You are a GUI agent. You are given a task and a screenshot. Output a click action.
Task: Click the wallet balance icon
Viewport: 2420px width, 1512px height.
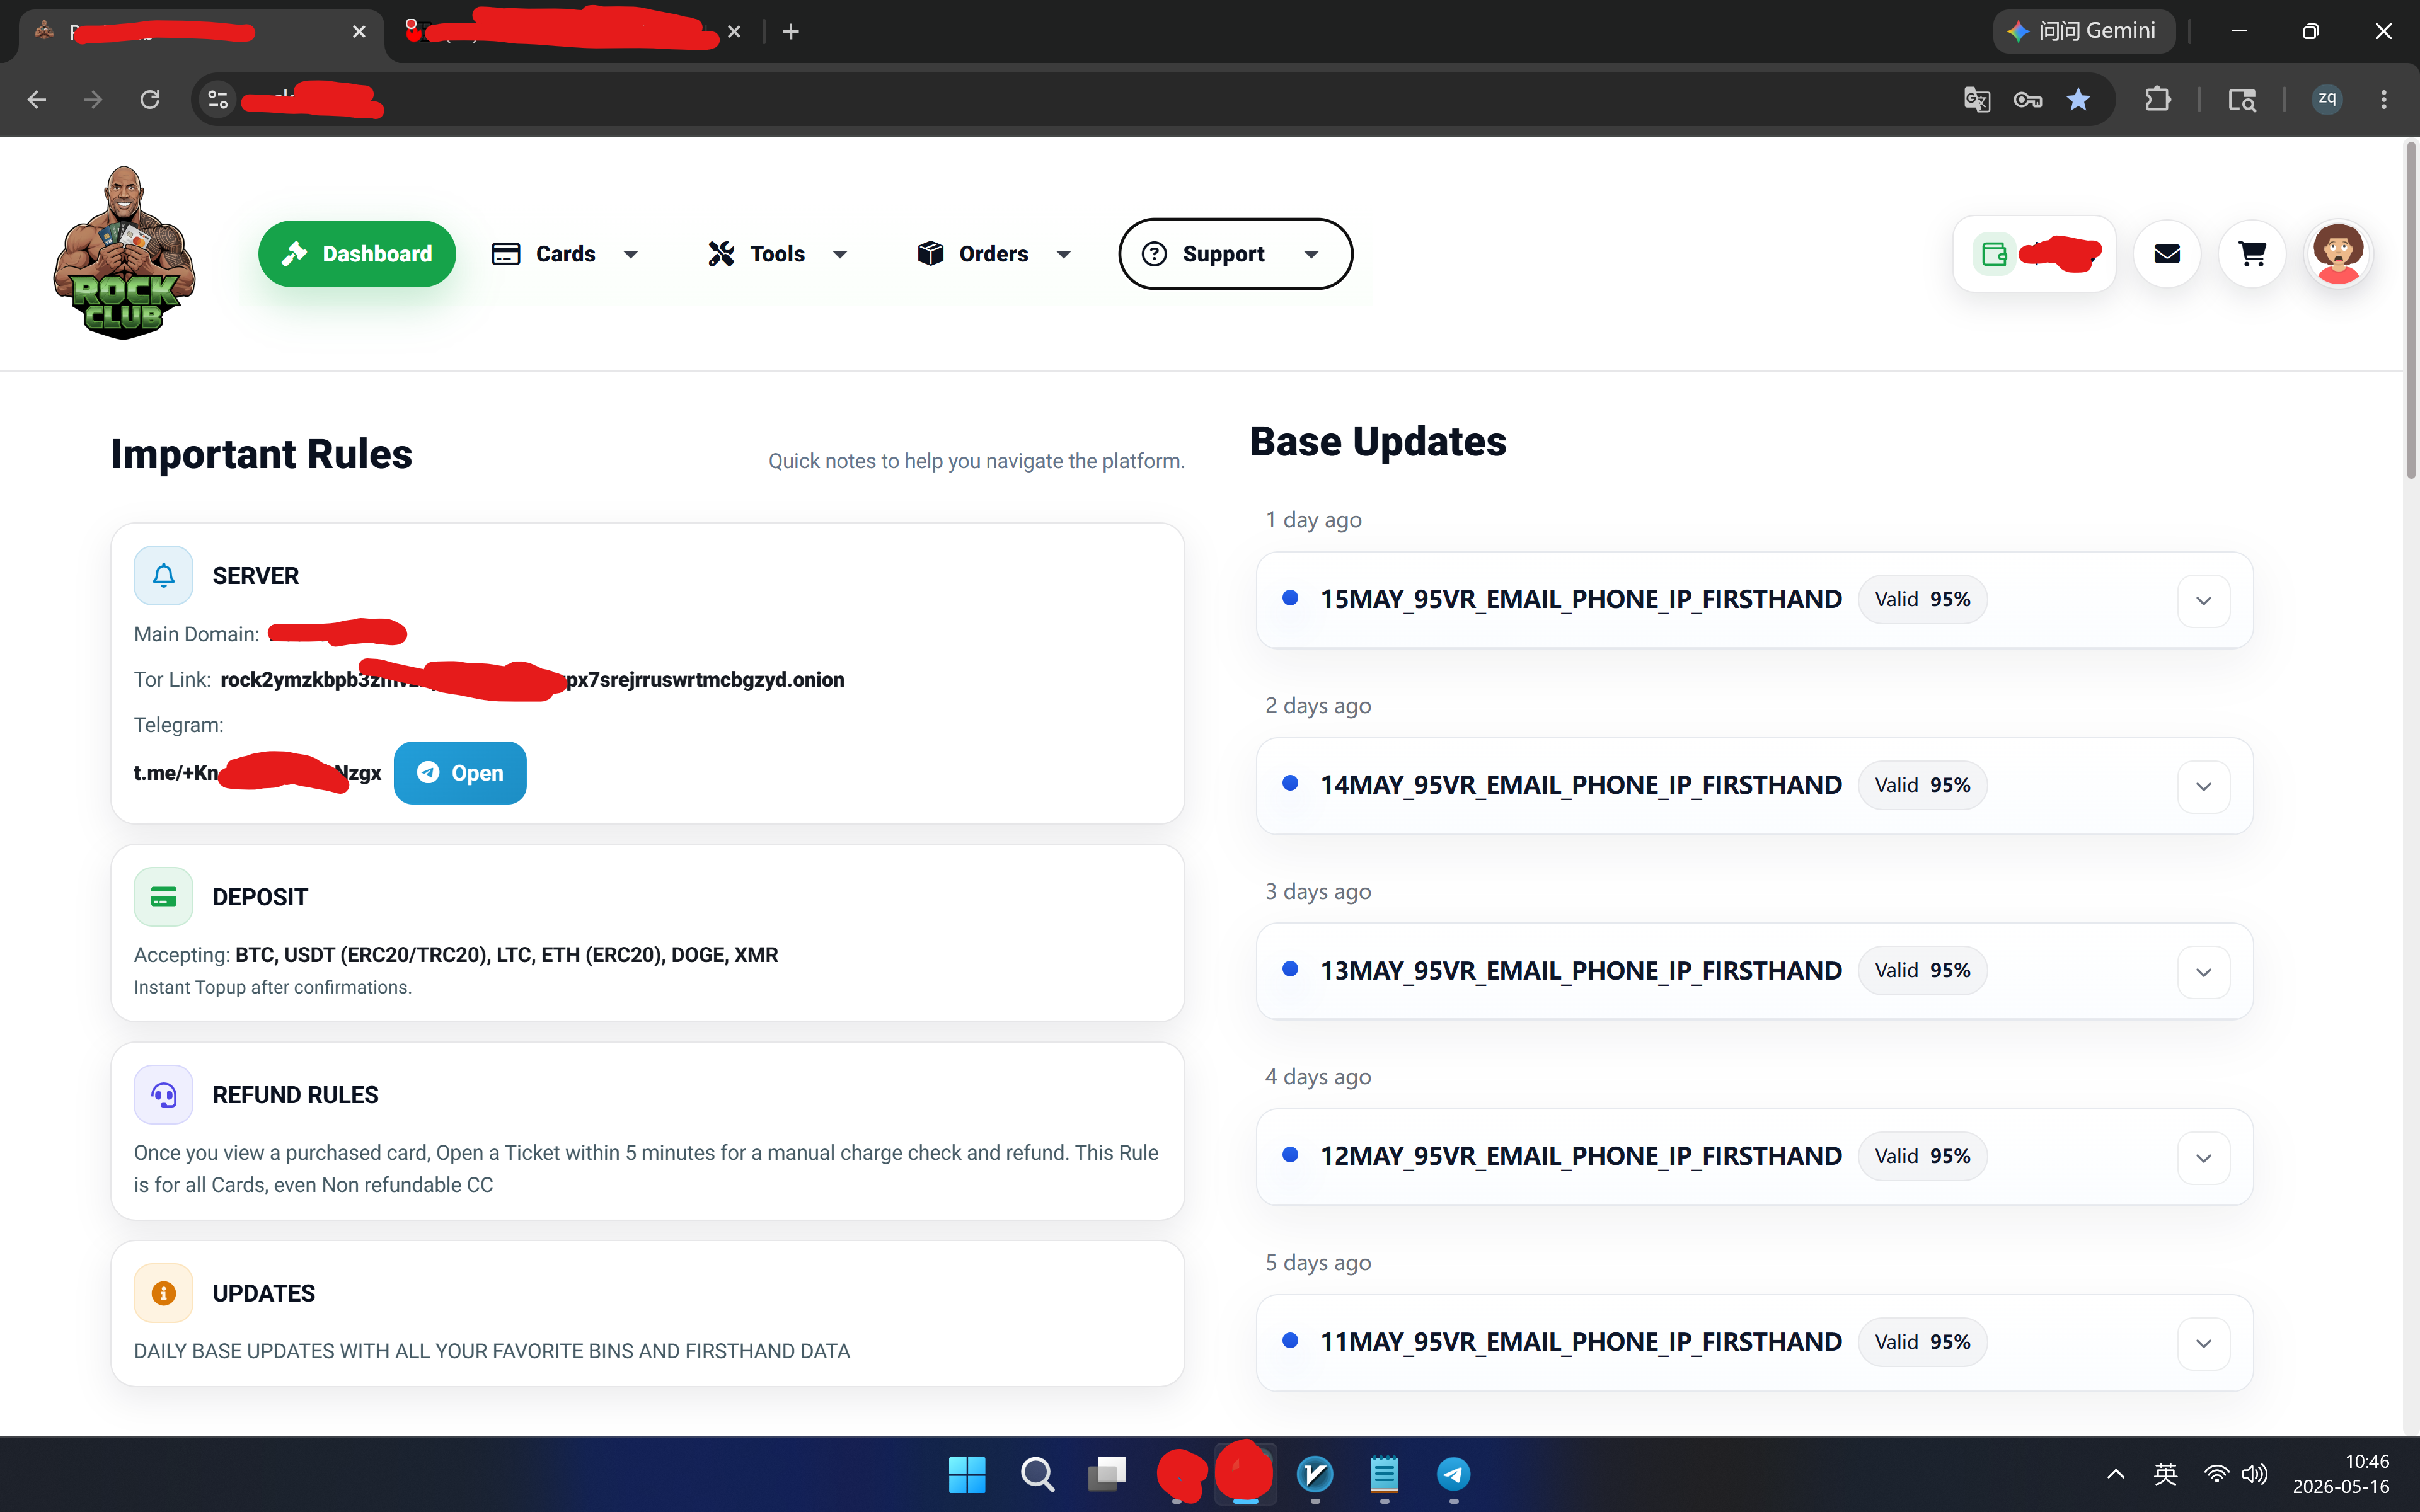pos(1994,254)
